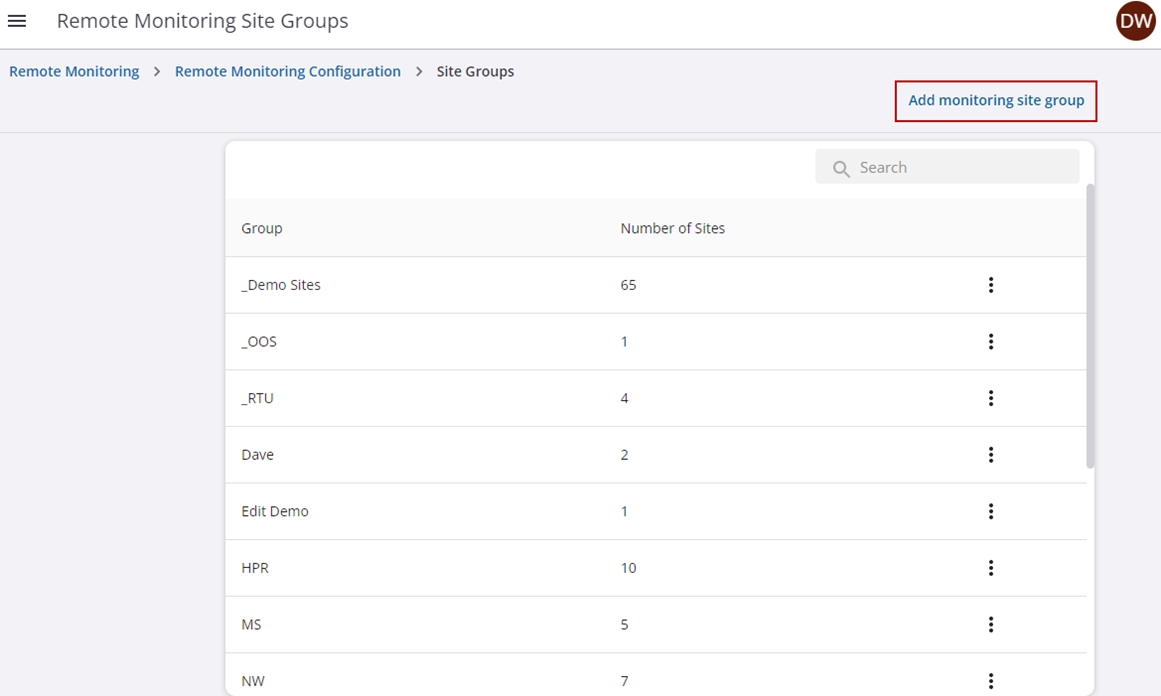The width and height of the screenshot is (1161, 696).
Task: Open three-dot menu for Edit Demo
Action: coord(990,511)
